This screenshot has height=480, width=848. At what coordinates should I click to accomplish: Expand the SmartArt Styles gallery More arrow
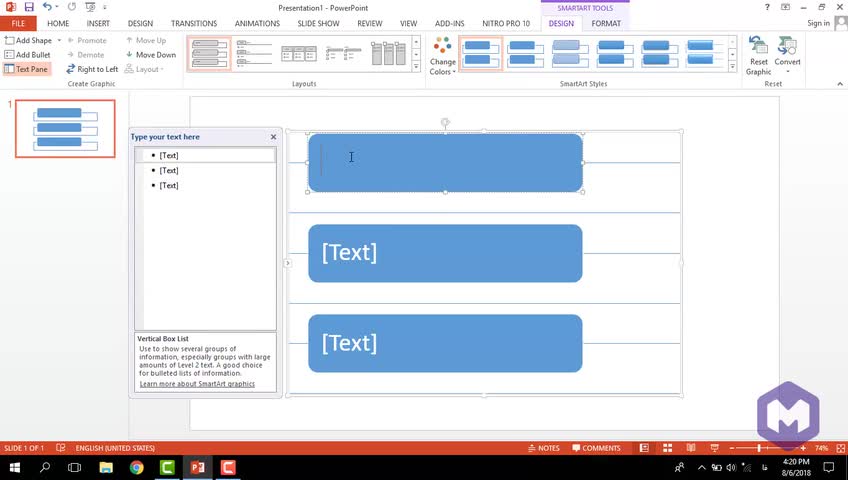coord(732,66)
